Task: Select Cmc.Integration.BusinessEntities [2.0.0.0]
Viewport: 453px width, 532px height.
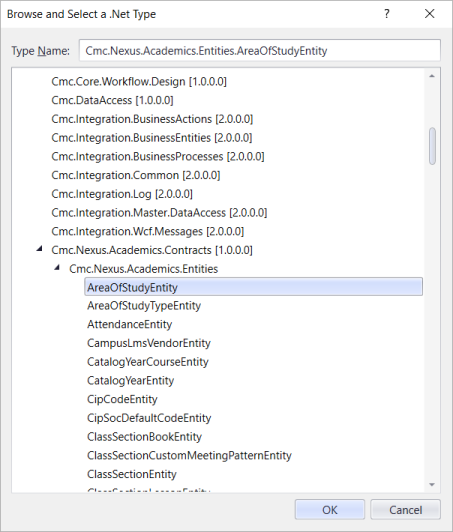Action: (x=152, y=138)
